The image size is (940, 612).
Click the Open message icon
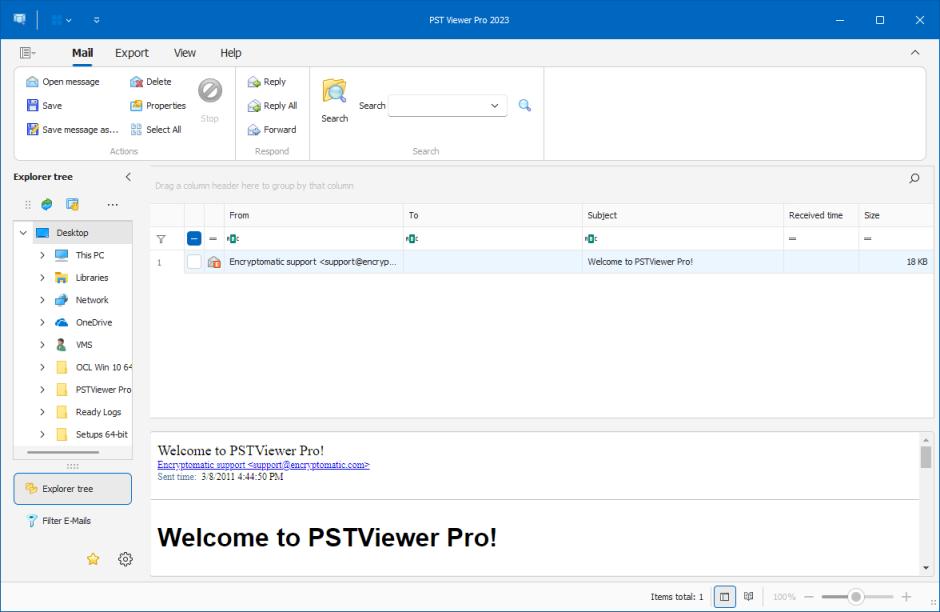32,82
